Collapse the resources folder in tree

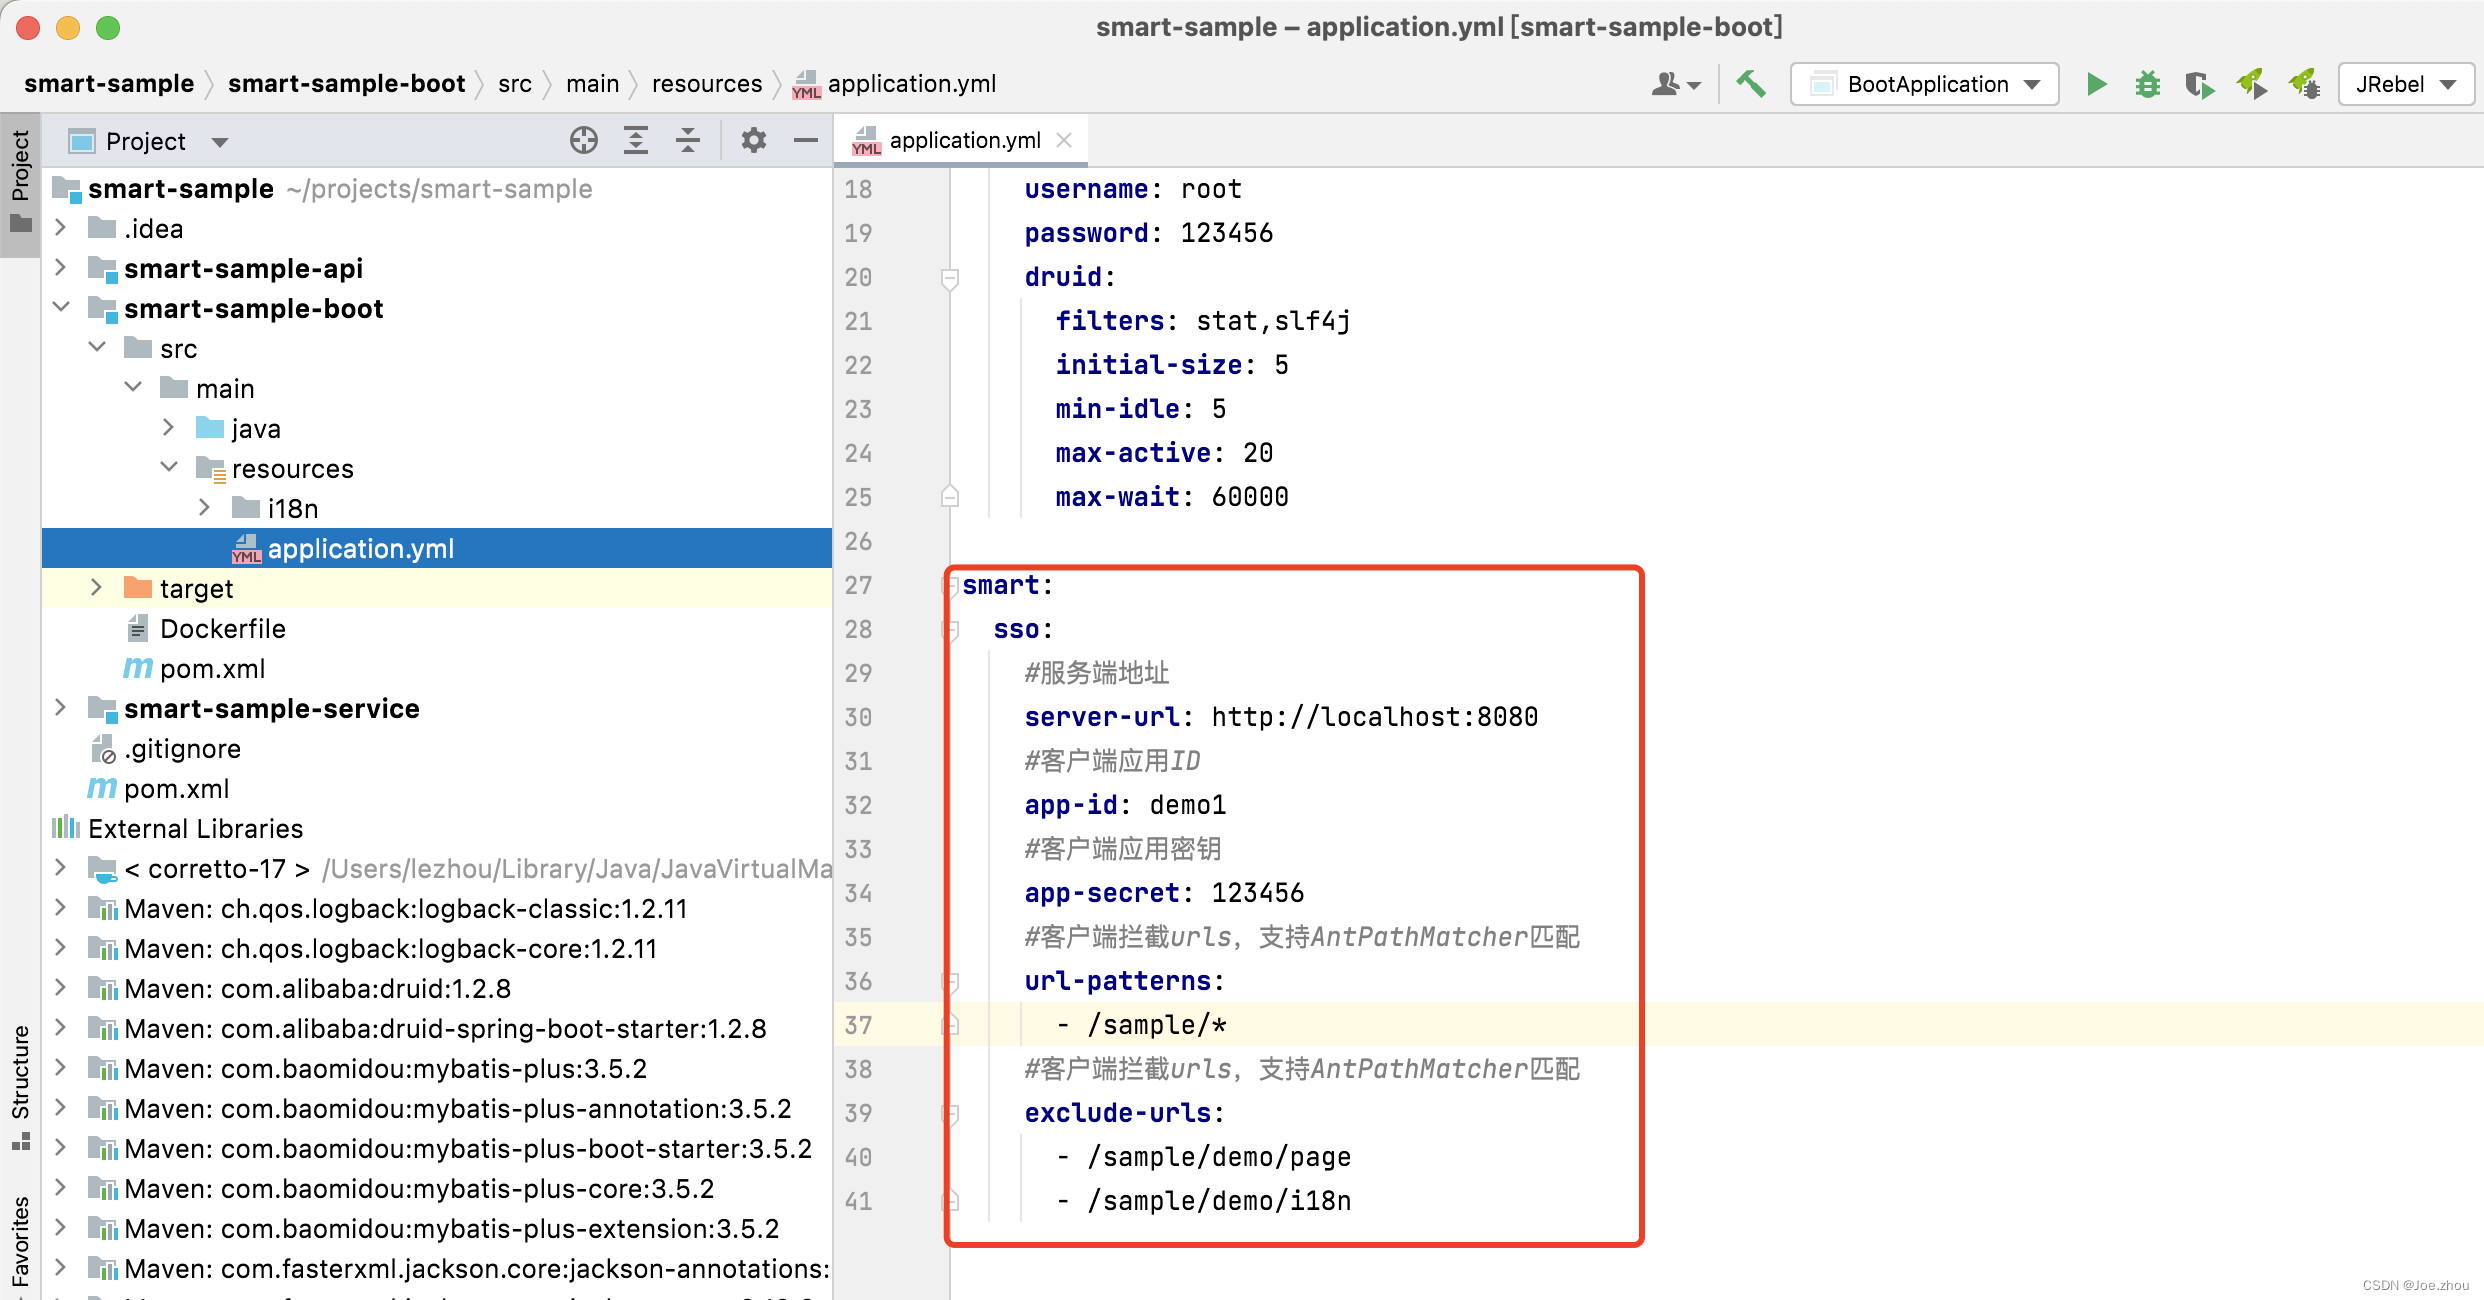coord(168,468)
